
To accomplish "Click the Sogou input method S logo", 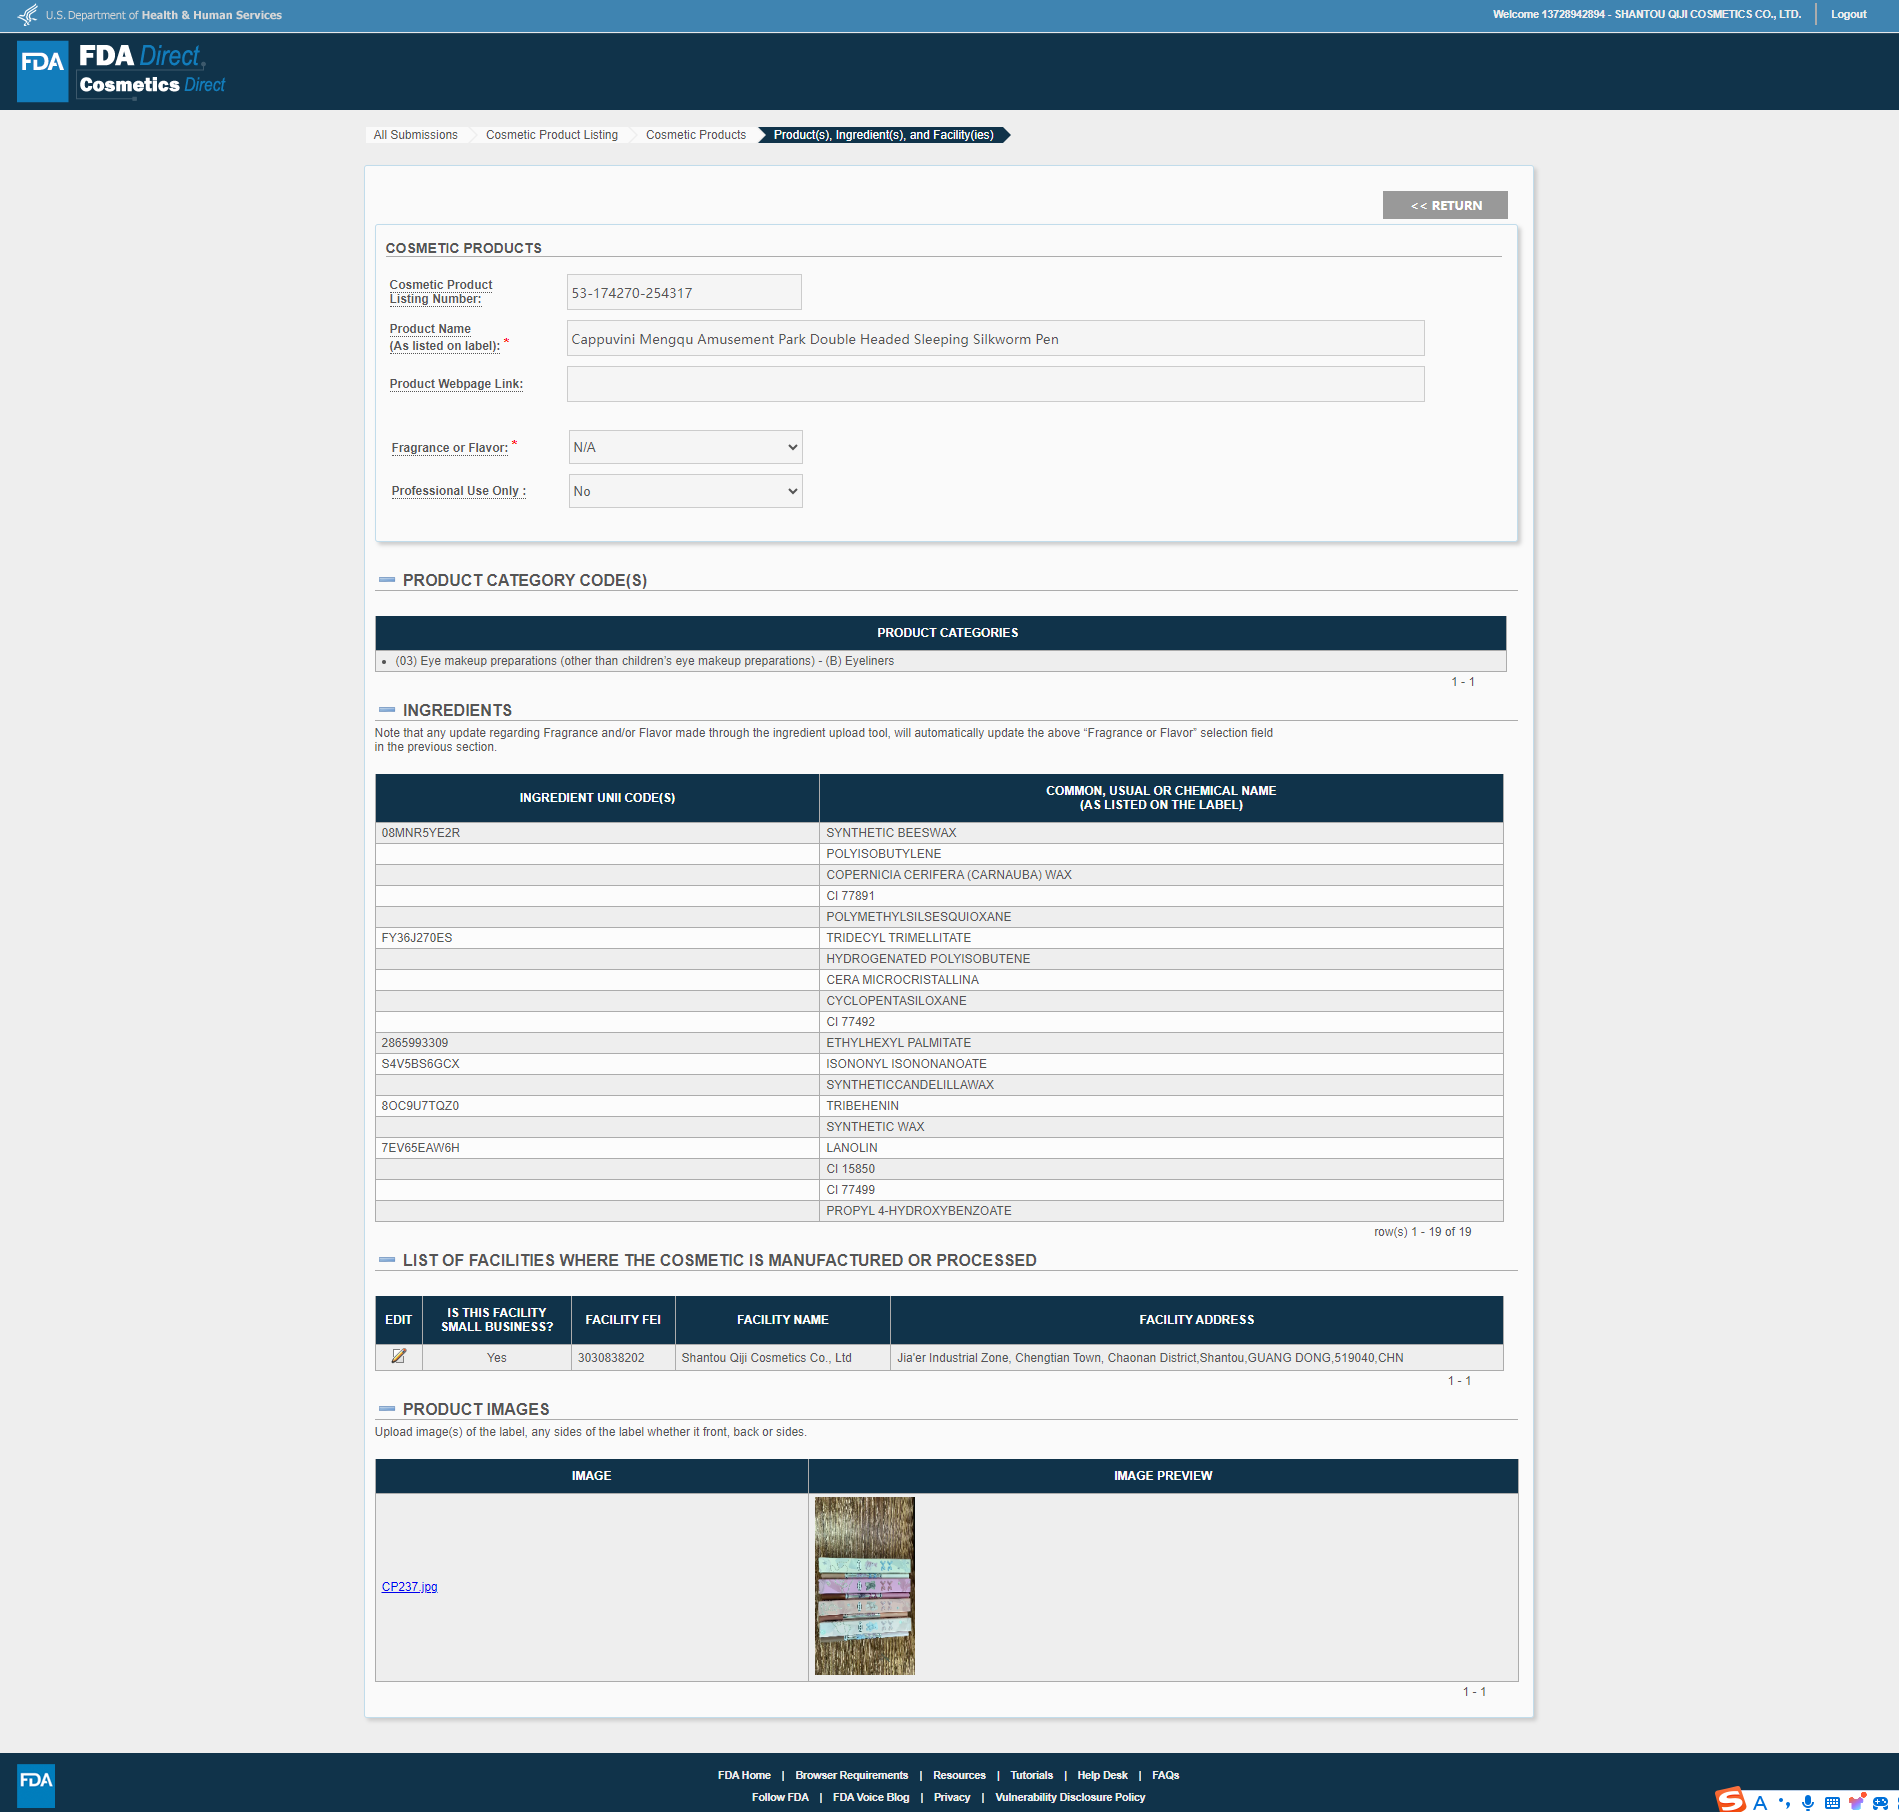I will tap(1731, 1800).
